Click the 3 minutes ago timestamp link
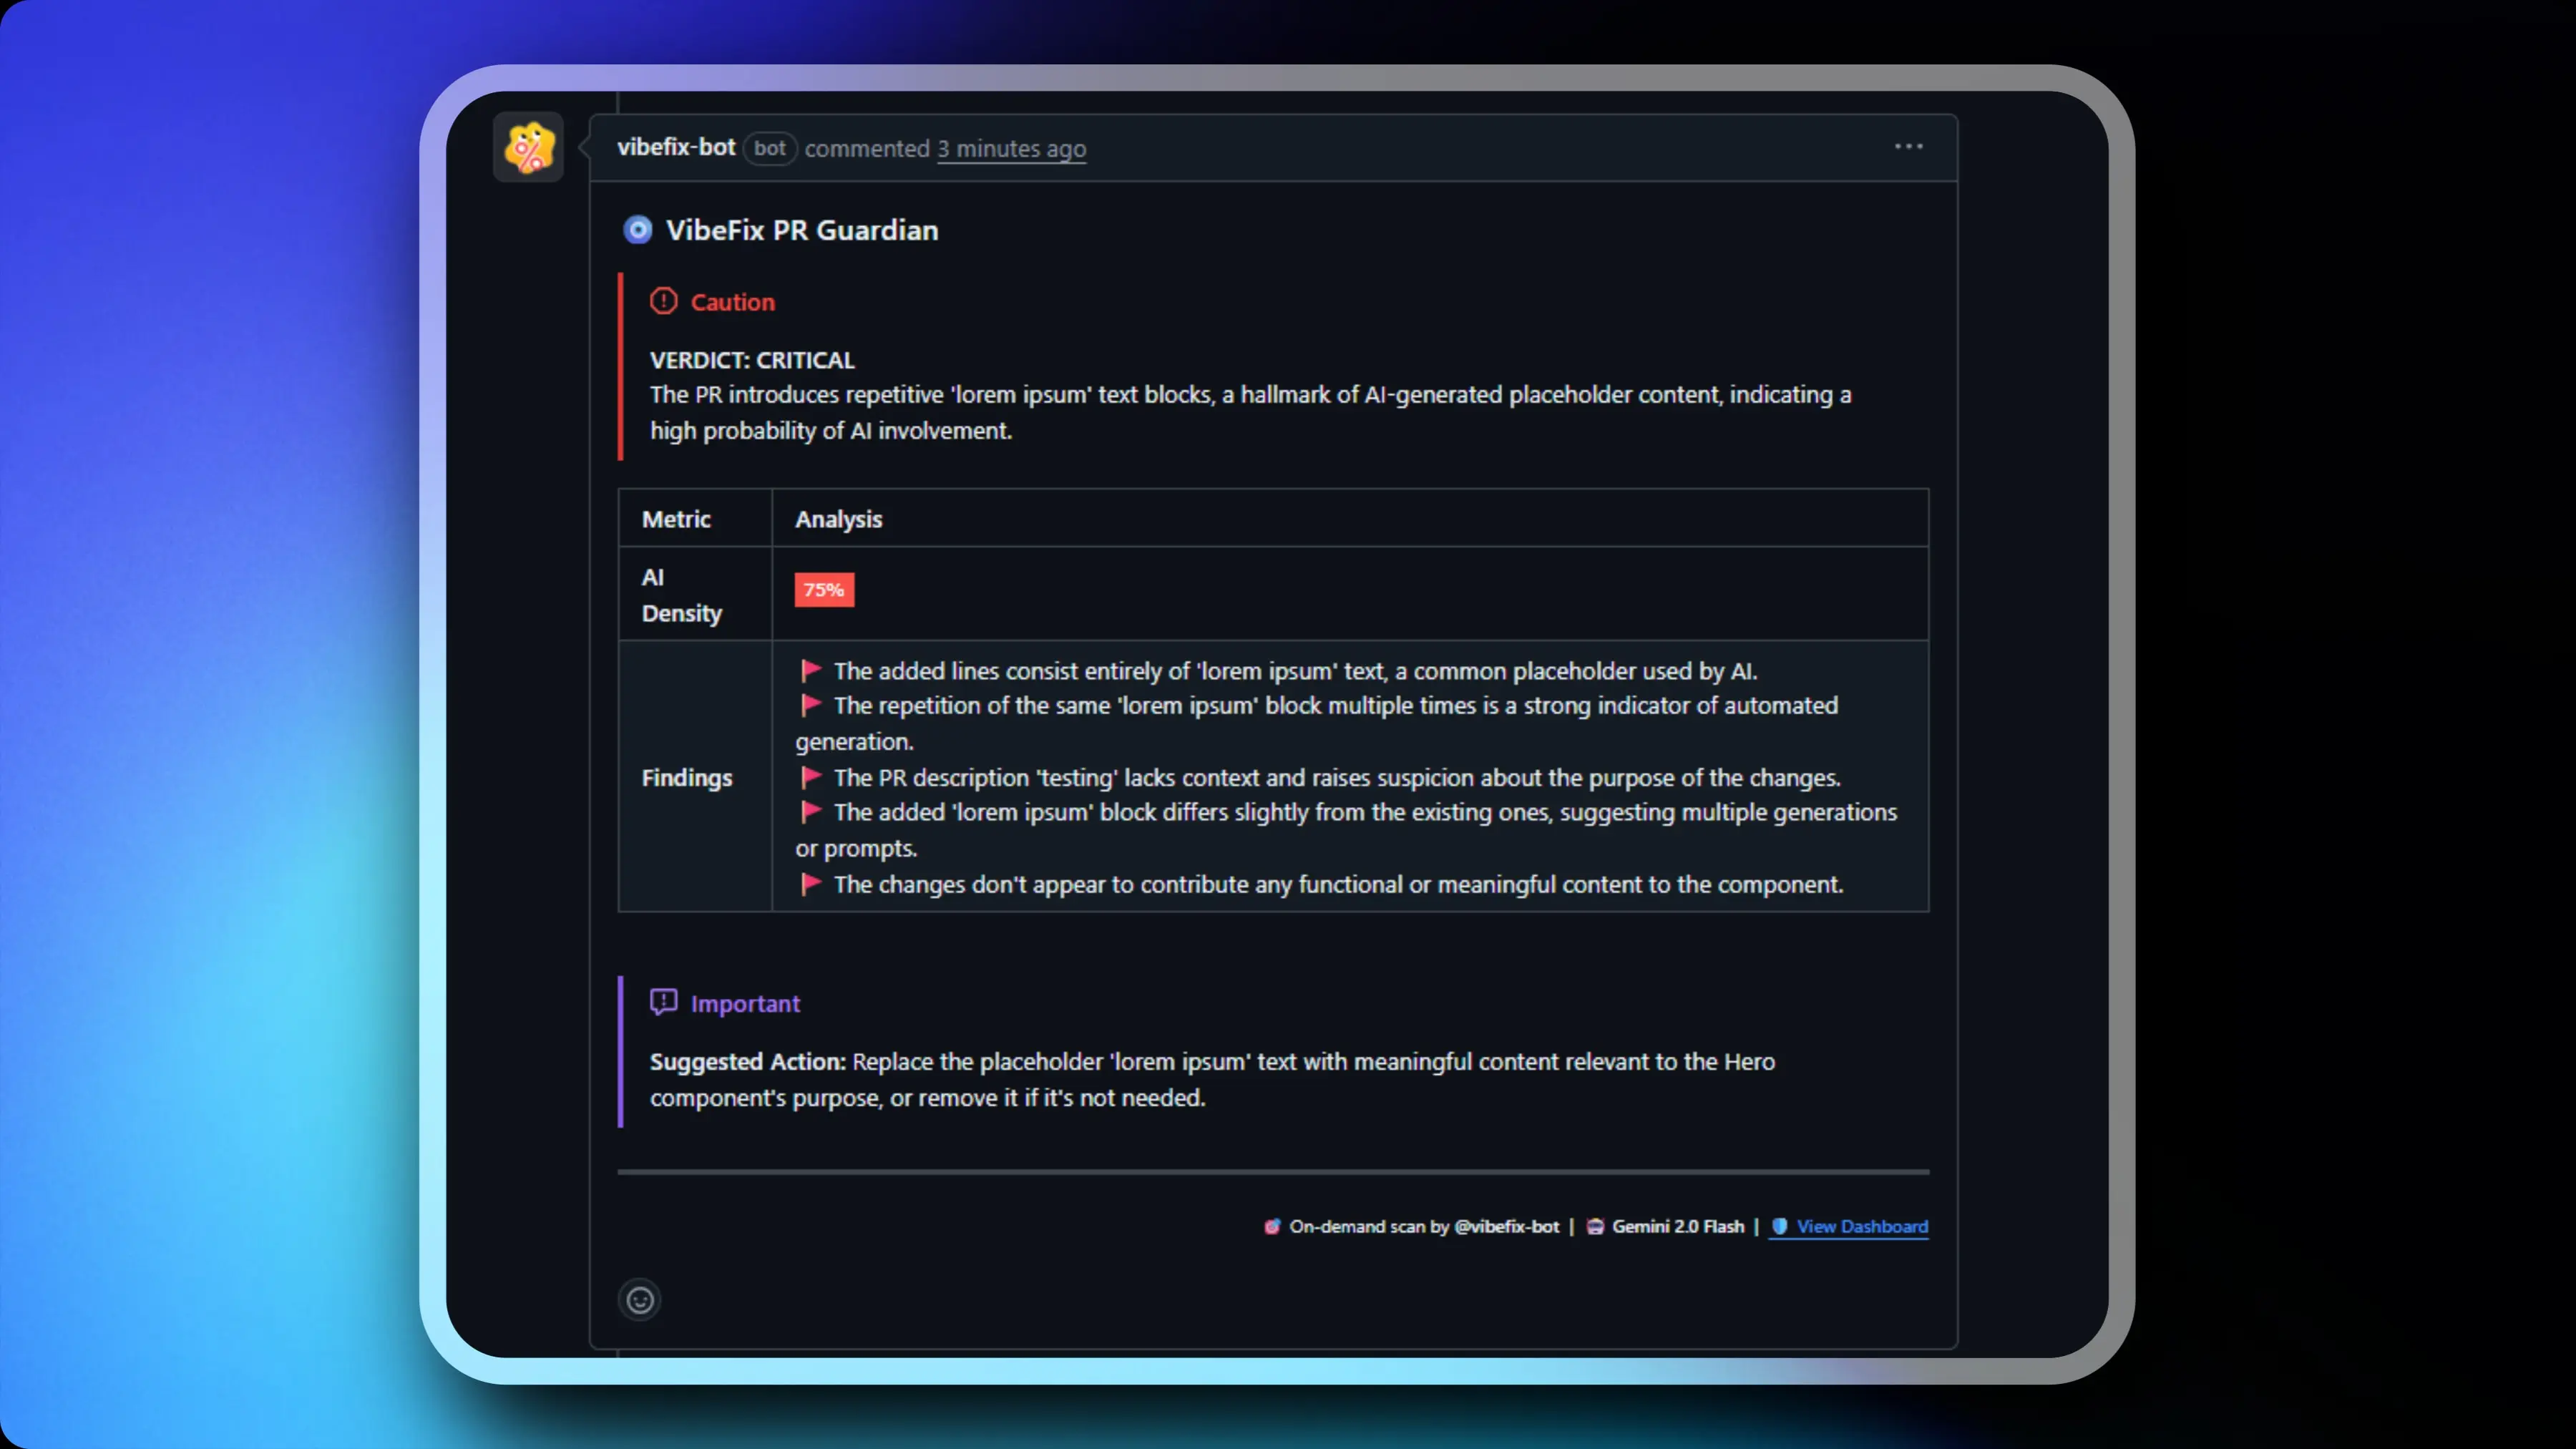Viewport: 2576px width, 1449px height. click(1011, 149)
